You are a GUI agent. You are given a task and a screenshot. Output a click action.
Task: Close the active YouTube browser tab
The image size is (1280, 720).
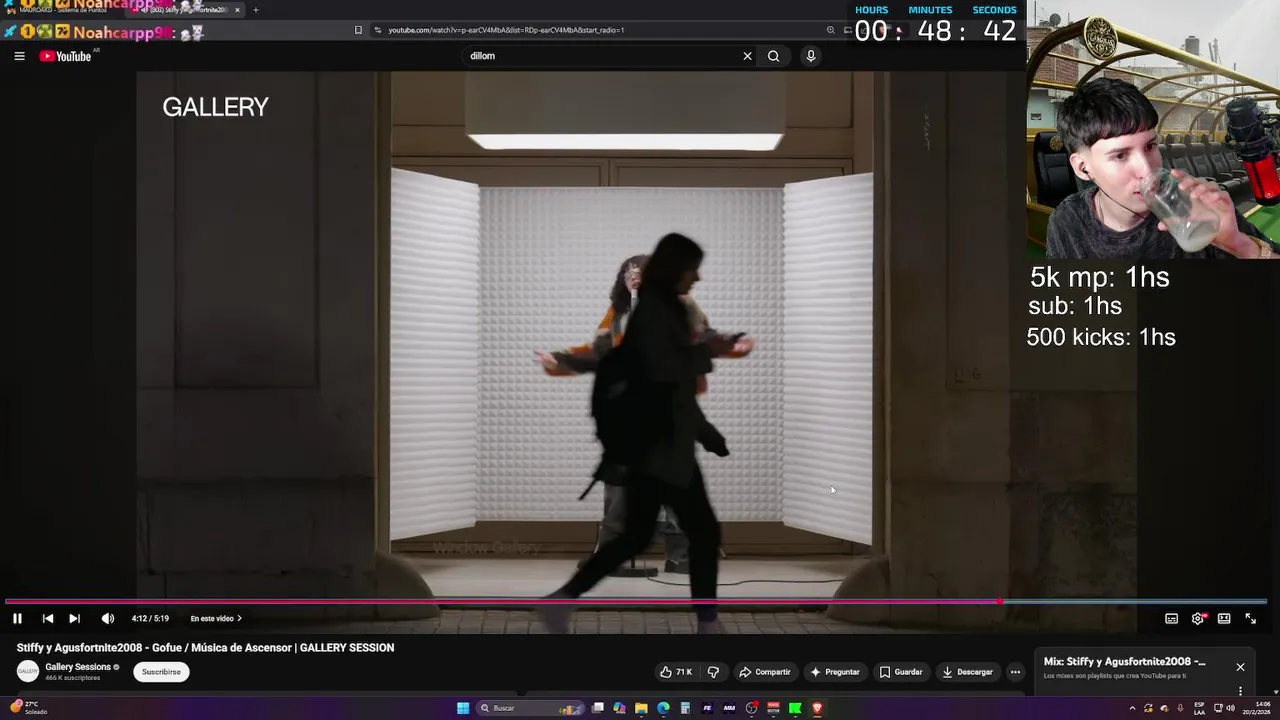(237, 10)
